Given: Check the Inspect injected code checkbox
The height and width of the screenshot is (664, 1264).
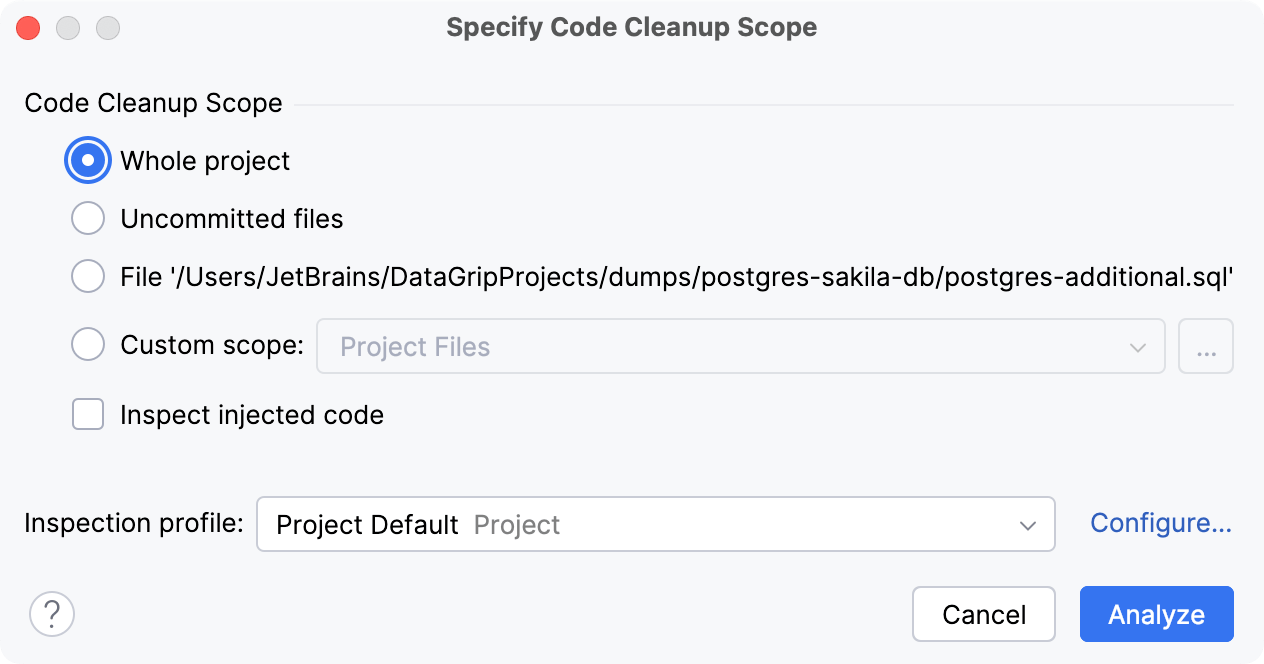Looking at the screenshot, I should tap(87, 414).
